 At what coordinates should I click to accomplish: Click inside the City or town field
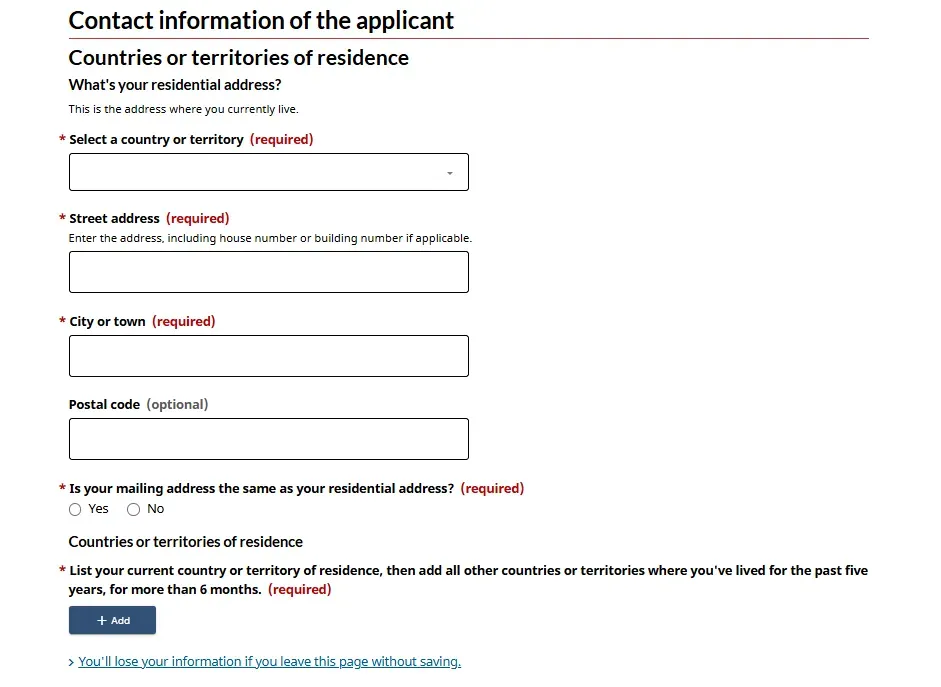(268, 356)
